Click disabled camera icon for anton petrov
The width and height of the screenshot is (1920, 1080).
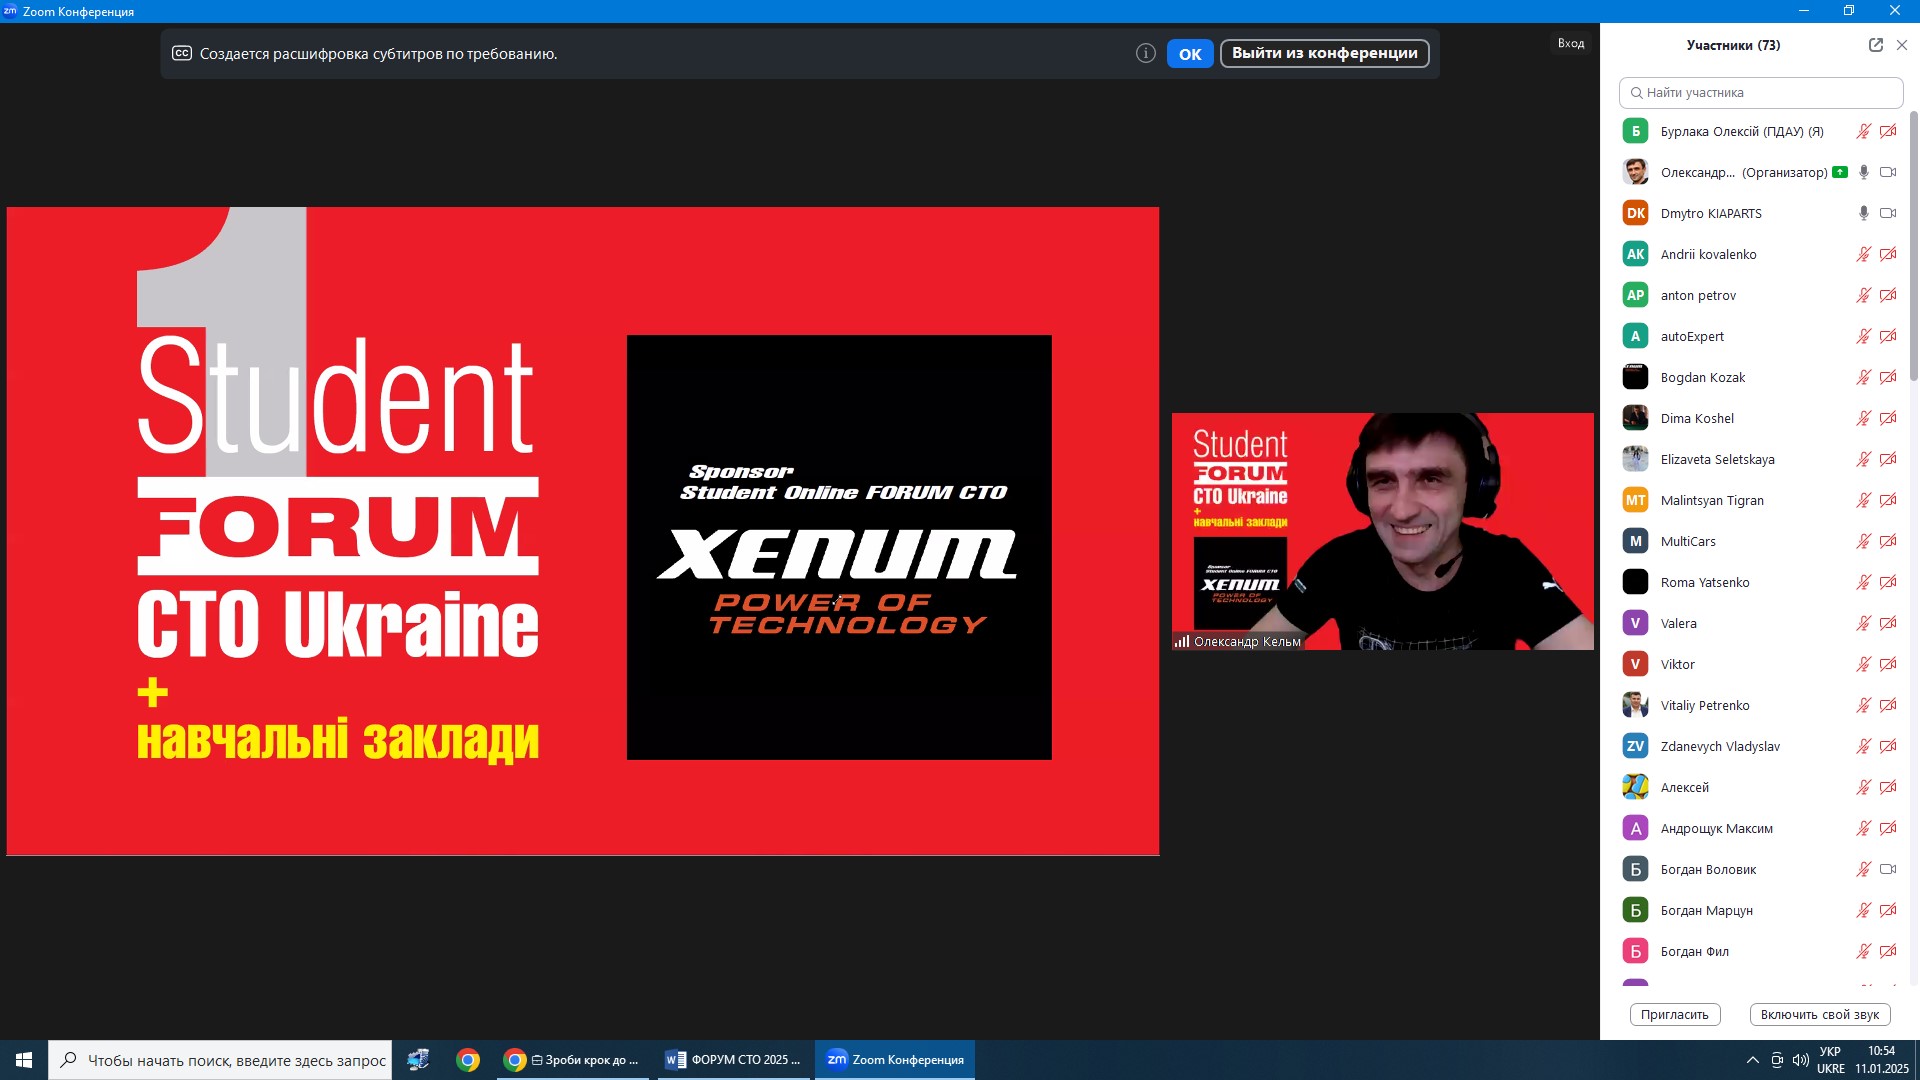(1888, 295)
